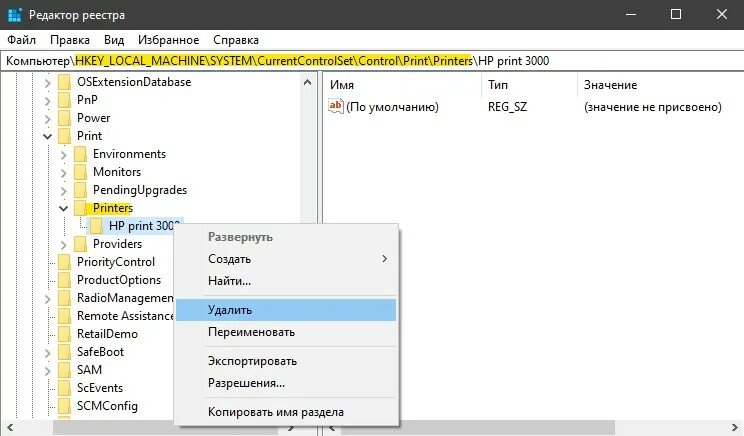
Task: Open the Создать submenu
Action: (x=286, y=259)
